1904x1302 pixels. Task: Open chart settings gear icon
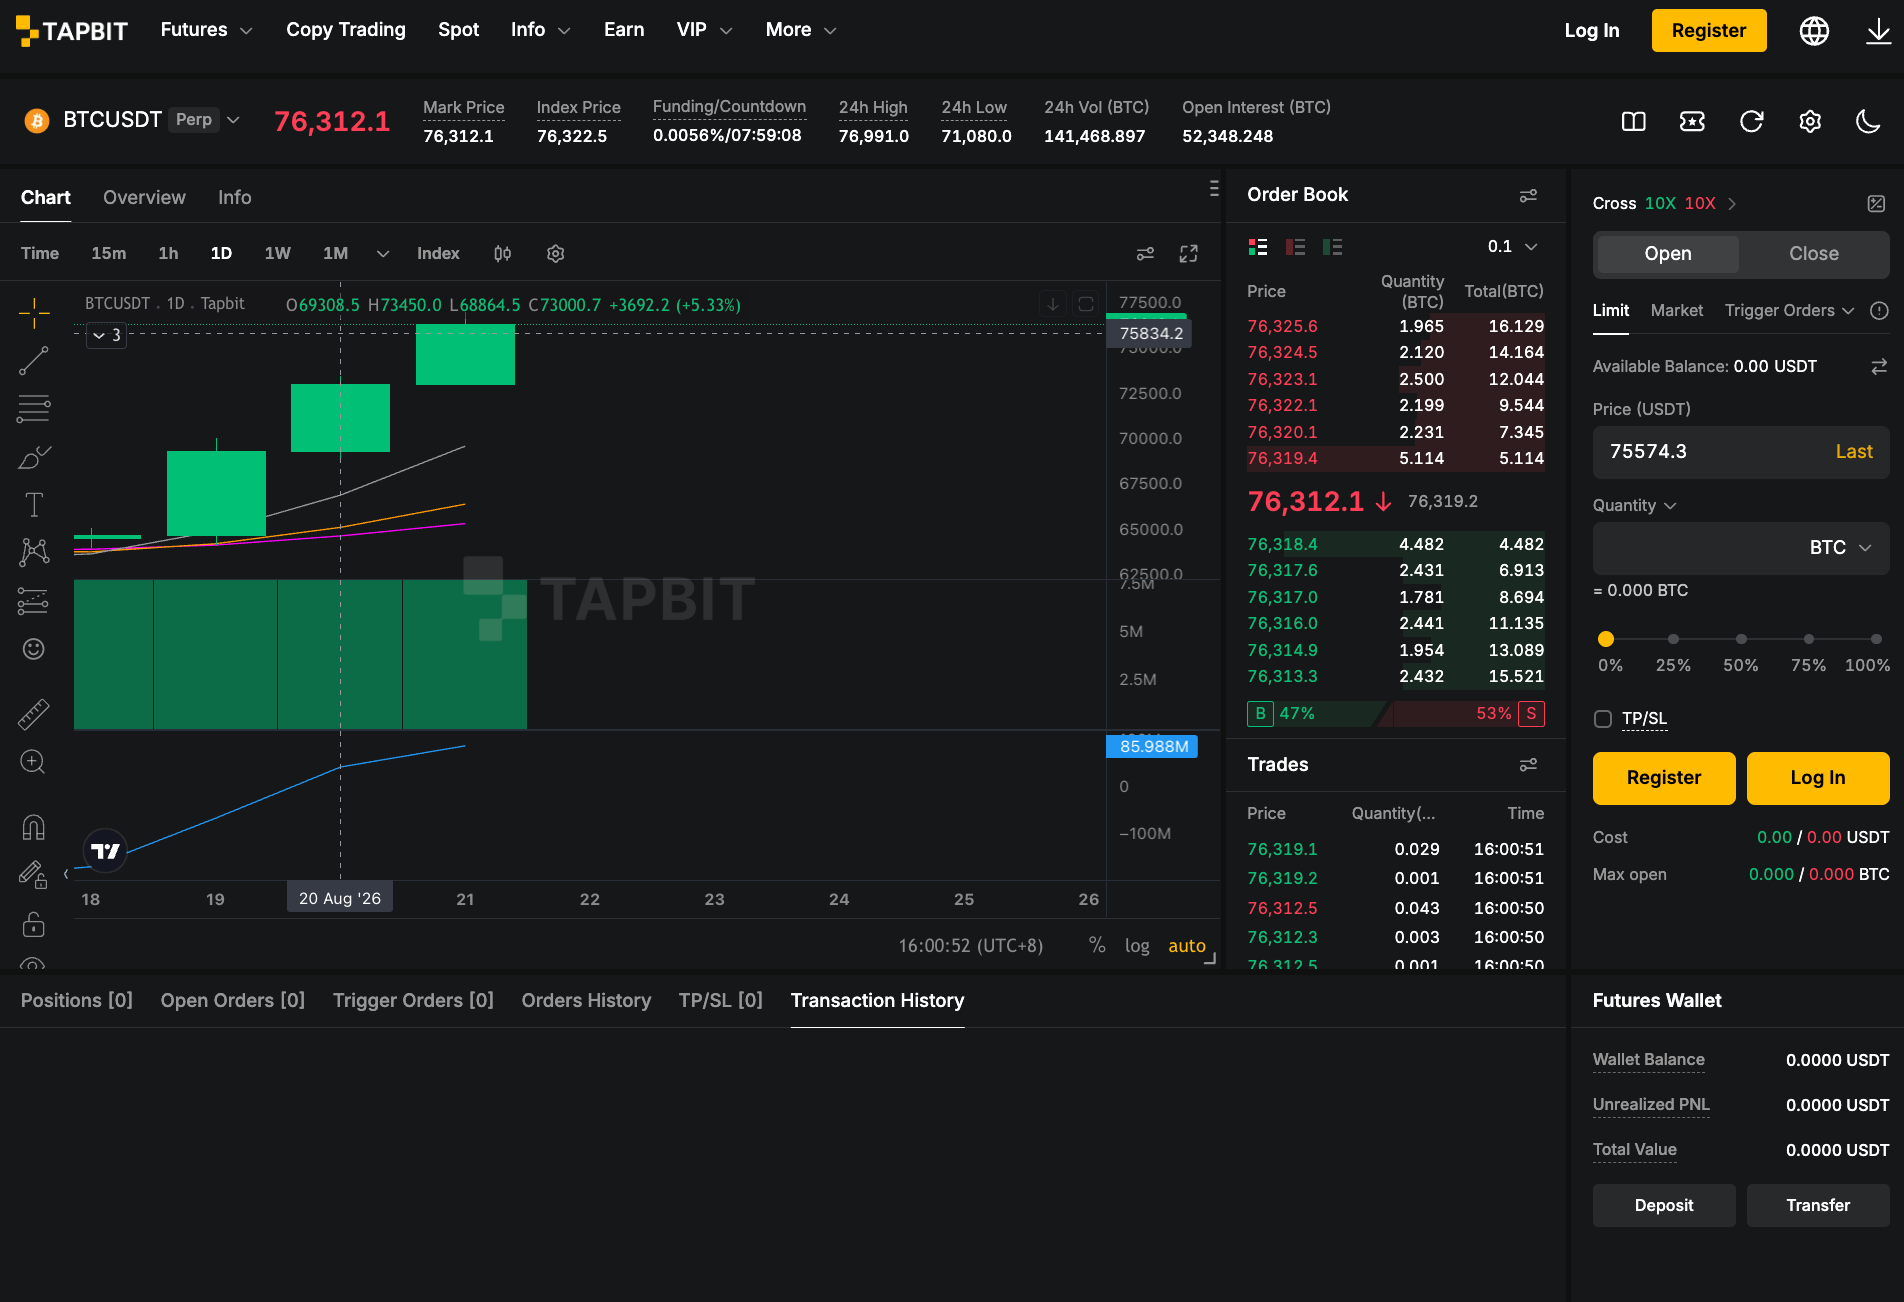pos(556,254)
